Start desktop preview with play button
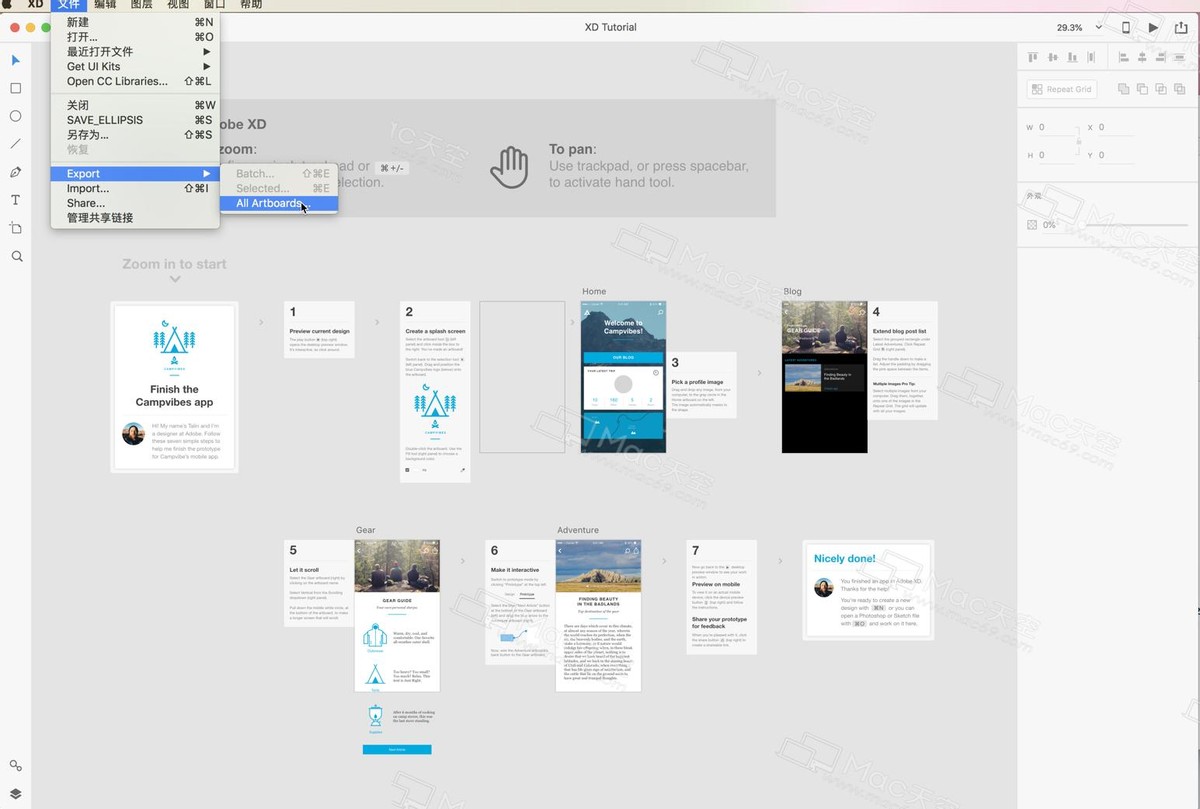This screenshot has height=809, width=1200. [x=1153, y=28]
